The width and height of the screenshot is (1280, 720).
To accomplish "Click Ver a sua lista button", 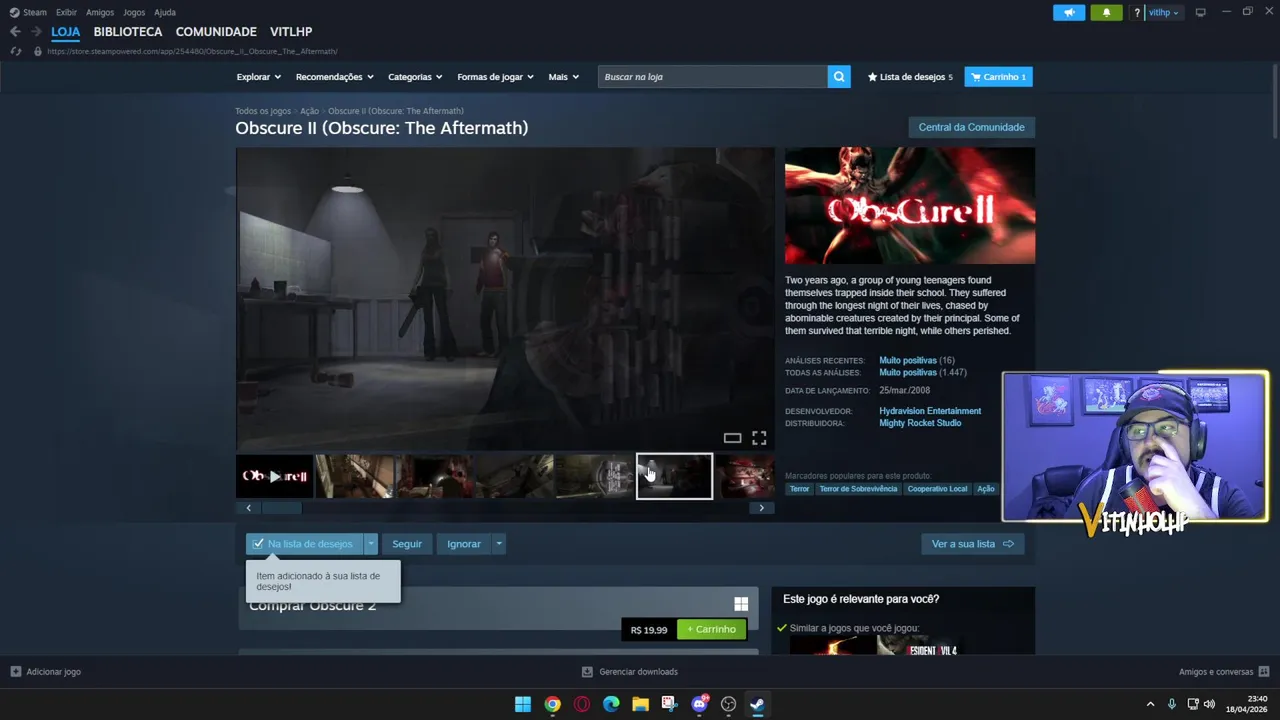I will [972, 544].
